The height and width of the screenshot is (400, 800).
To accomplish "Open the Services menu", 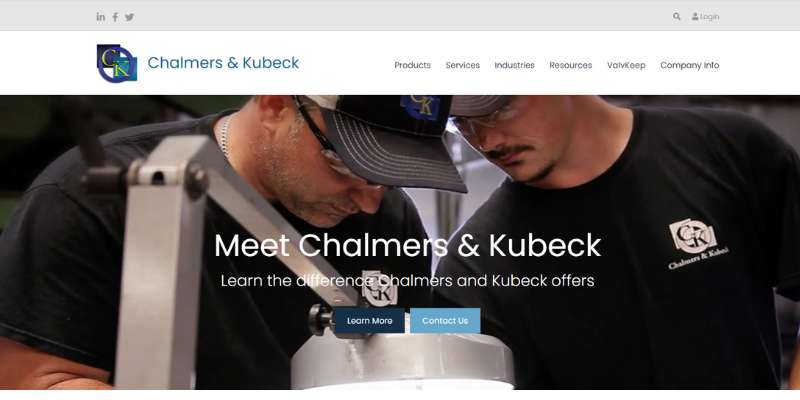I will [x=462, y=65].
